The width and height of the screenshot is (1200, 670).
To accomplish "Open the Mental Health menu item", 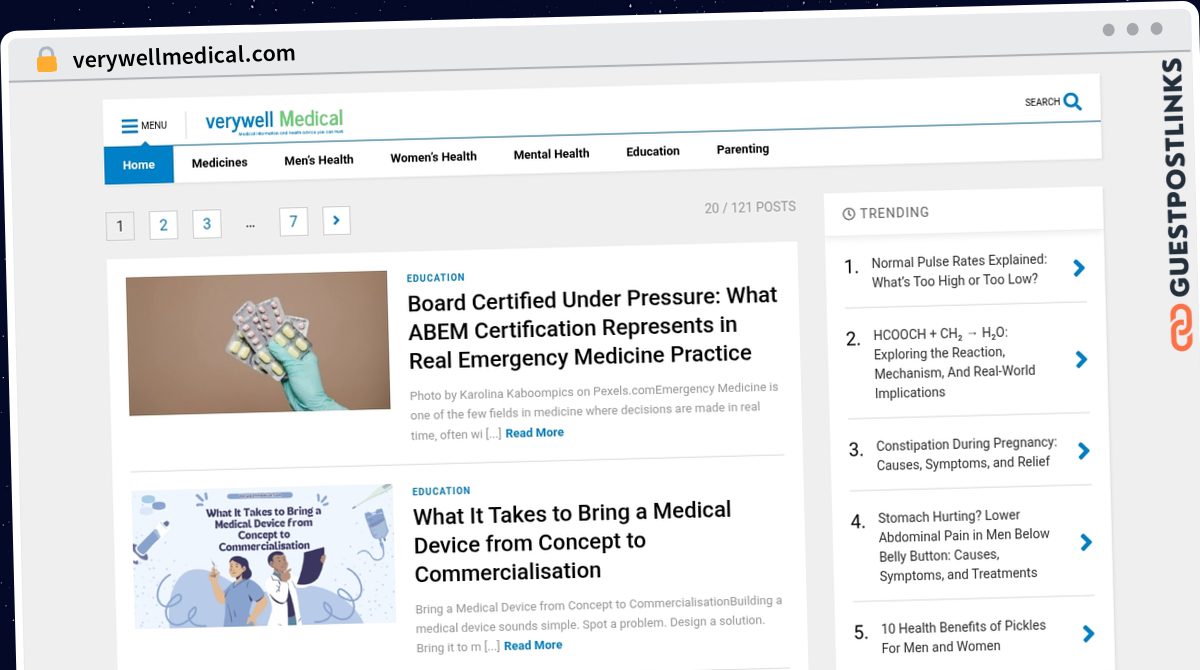I will (551, 154).
